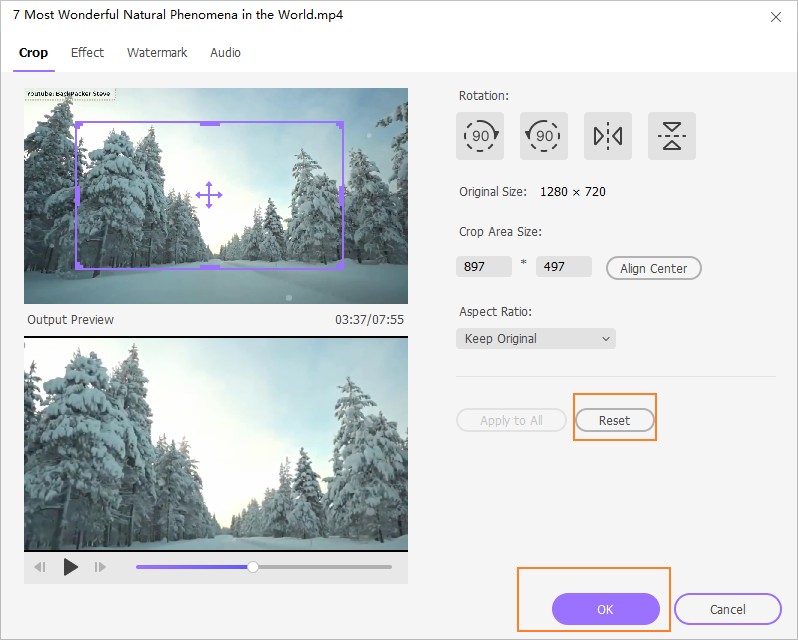The height and width of the screenshot is (640, 798).
Task: Go to the Audio tab
Action: tap(225, 53)
